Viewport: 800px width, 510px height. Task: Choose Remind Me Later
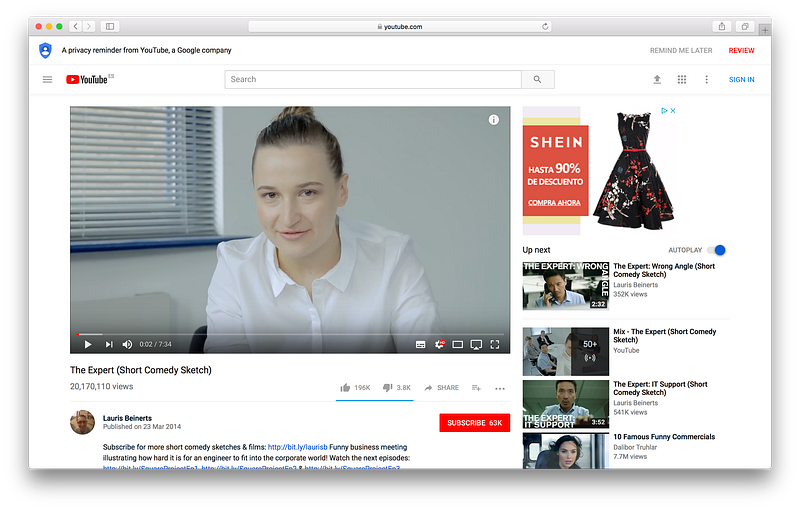tap(681, 50)
